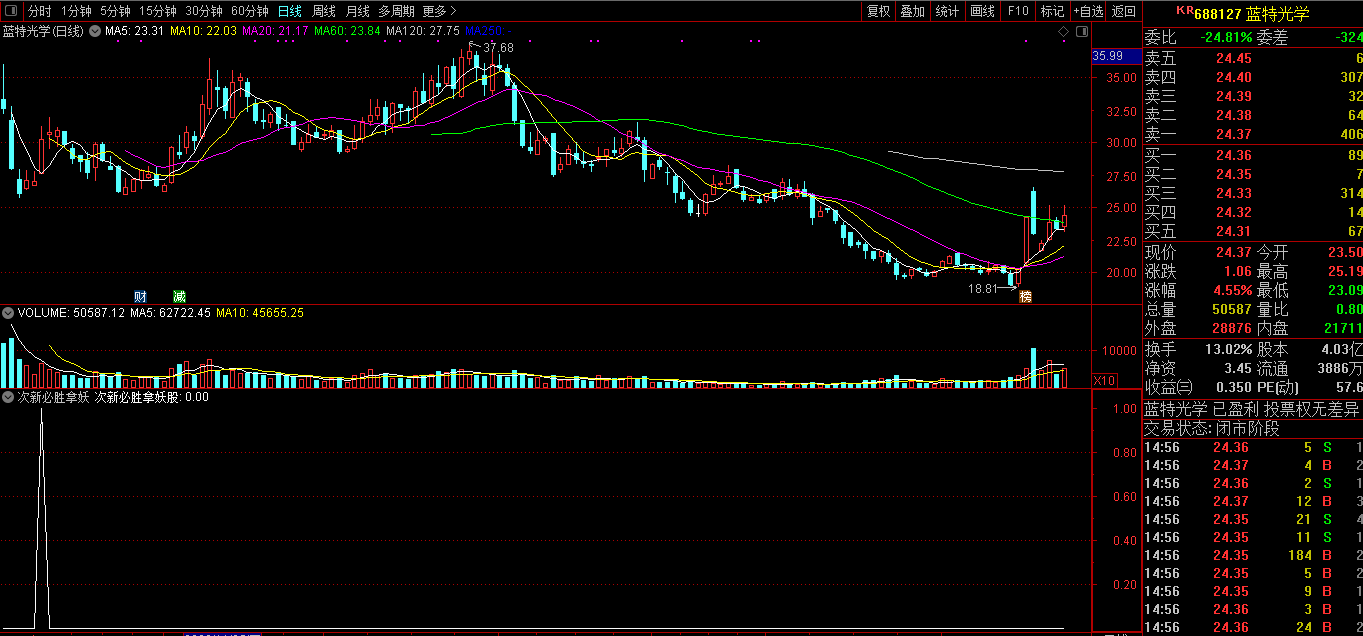Add stock with +自选 button
The image size is (1363, 636).
1088,11
